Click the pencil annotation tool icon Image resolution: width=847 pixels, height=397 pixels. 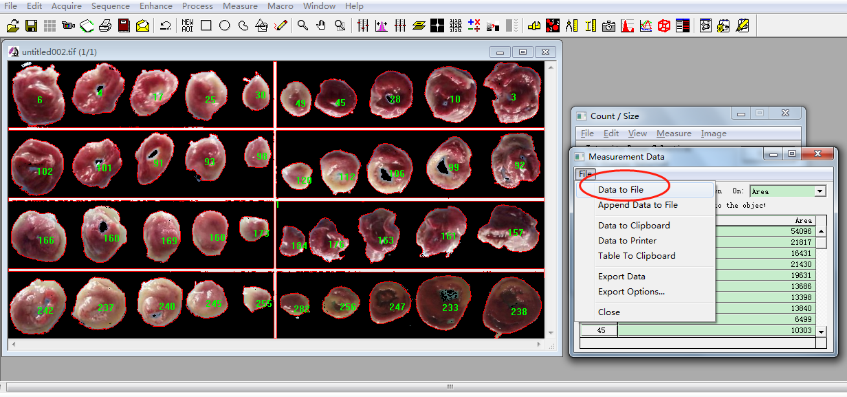[x=280, y=25]
